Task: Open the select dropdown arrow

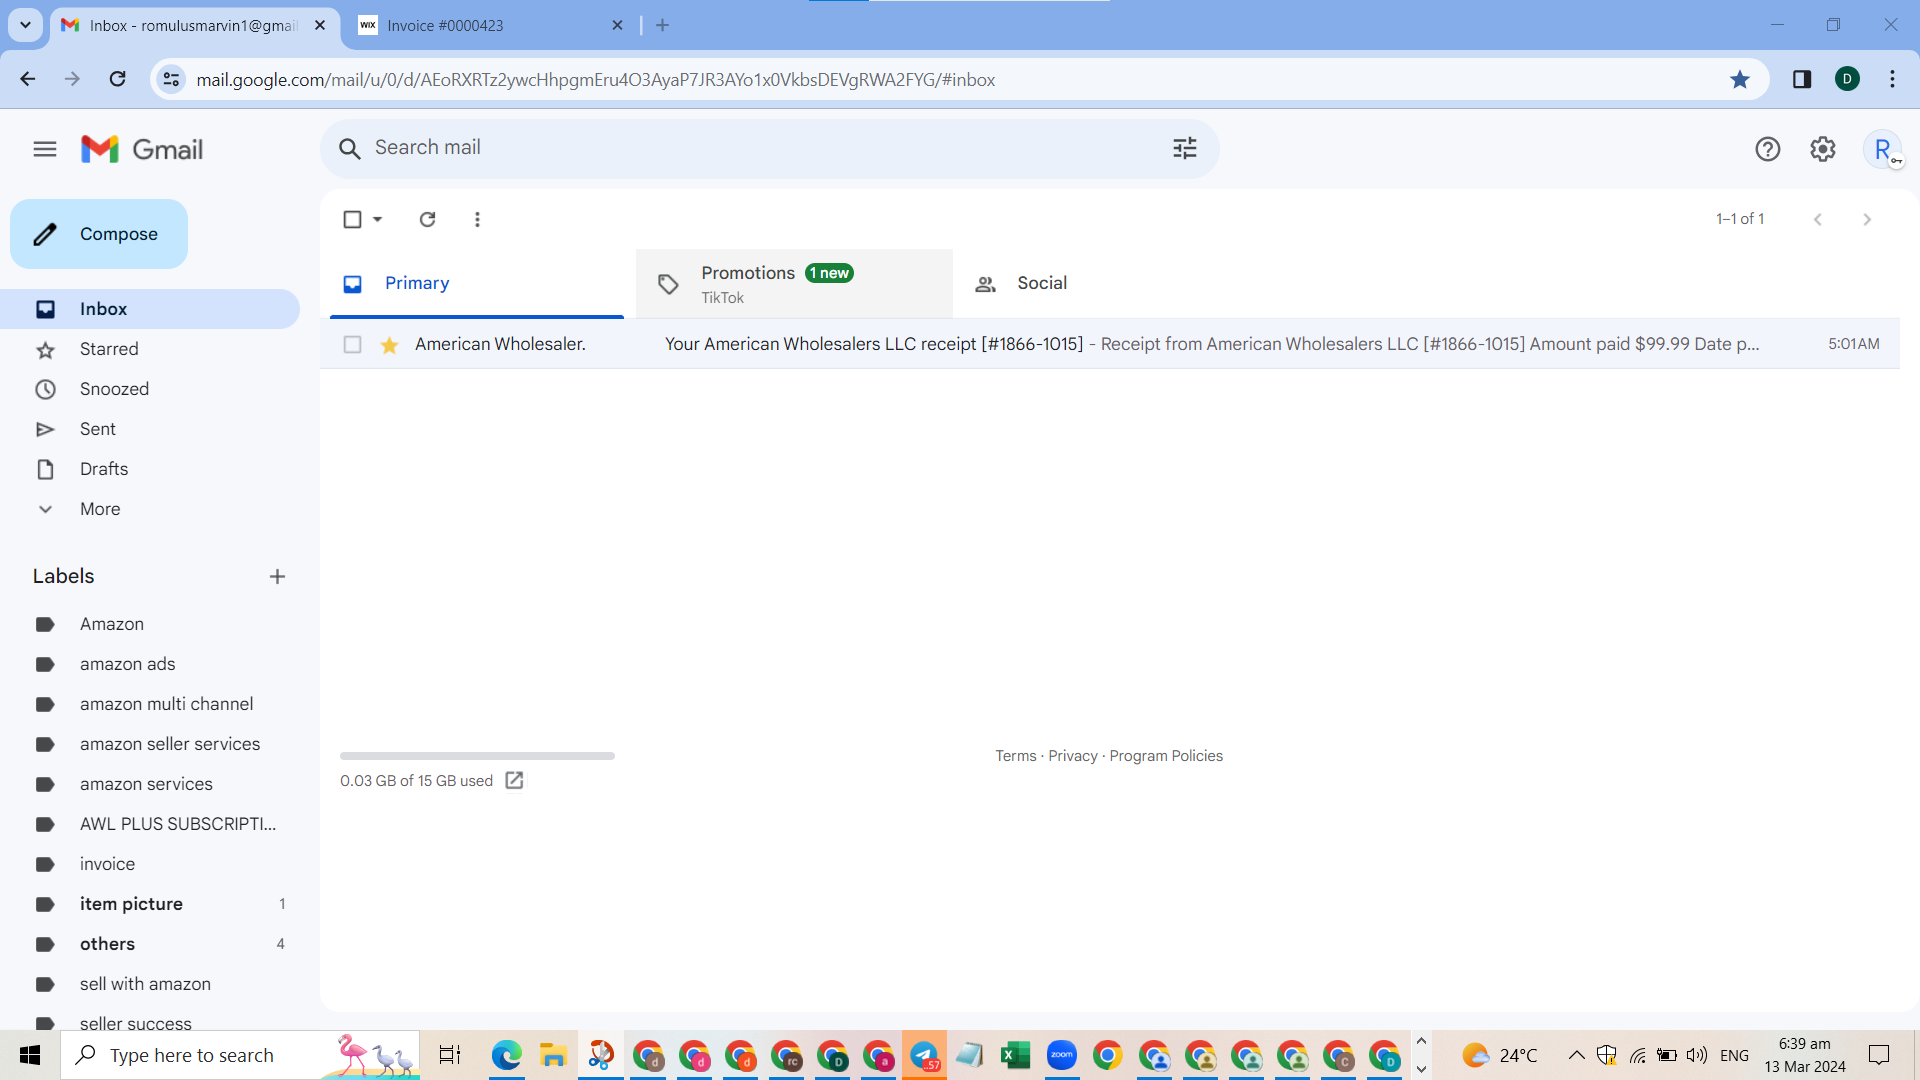Action: click(378, 219)
